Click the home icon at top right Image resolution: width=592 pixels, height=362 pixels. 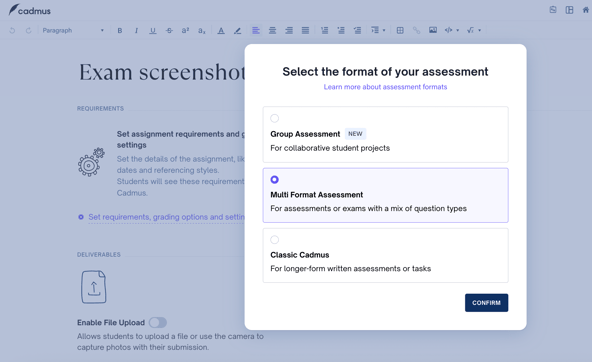(x=586, y=10)
